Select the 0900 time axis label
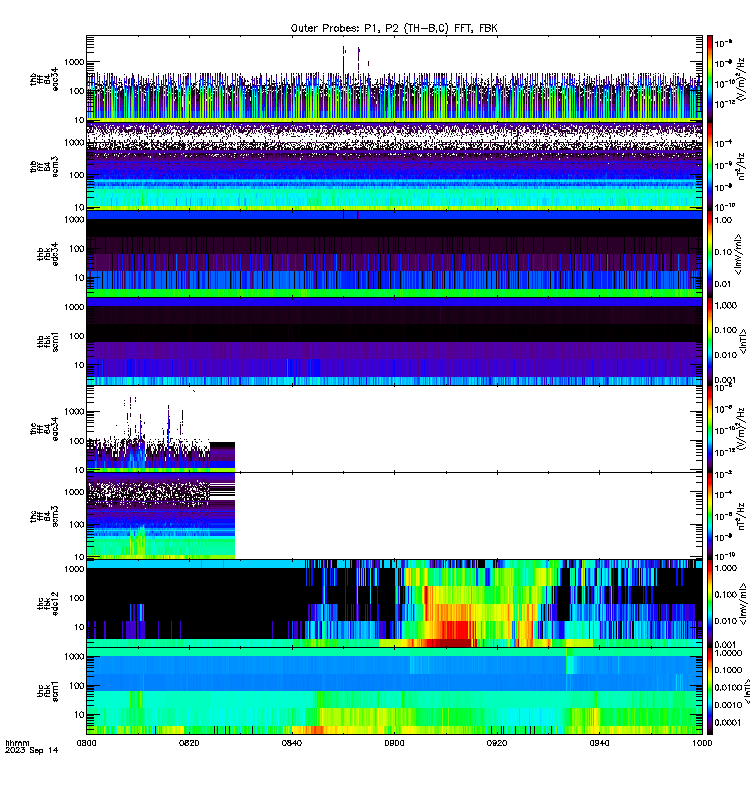 (x=394, y=743)
